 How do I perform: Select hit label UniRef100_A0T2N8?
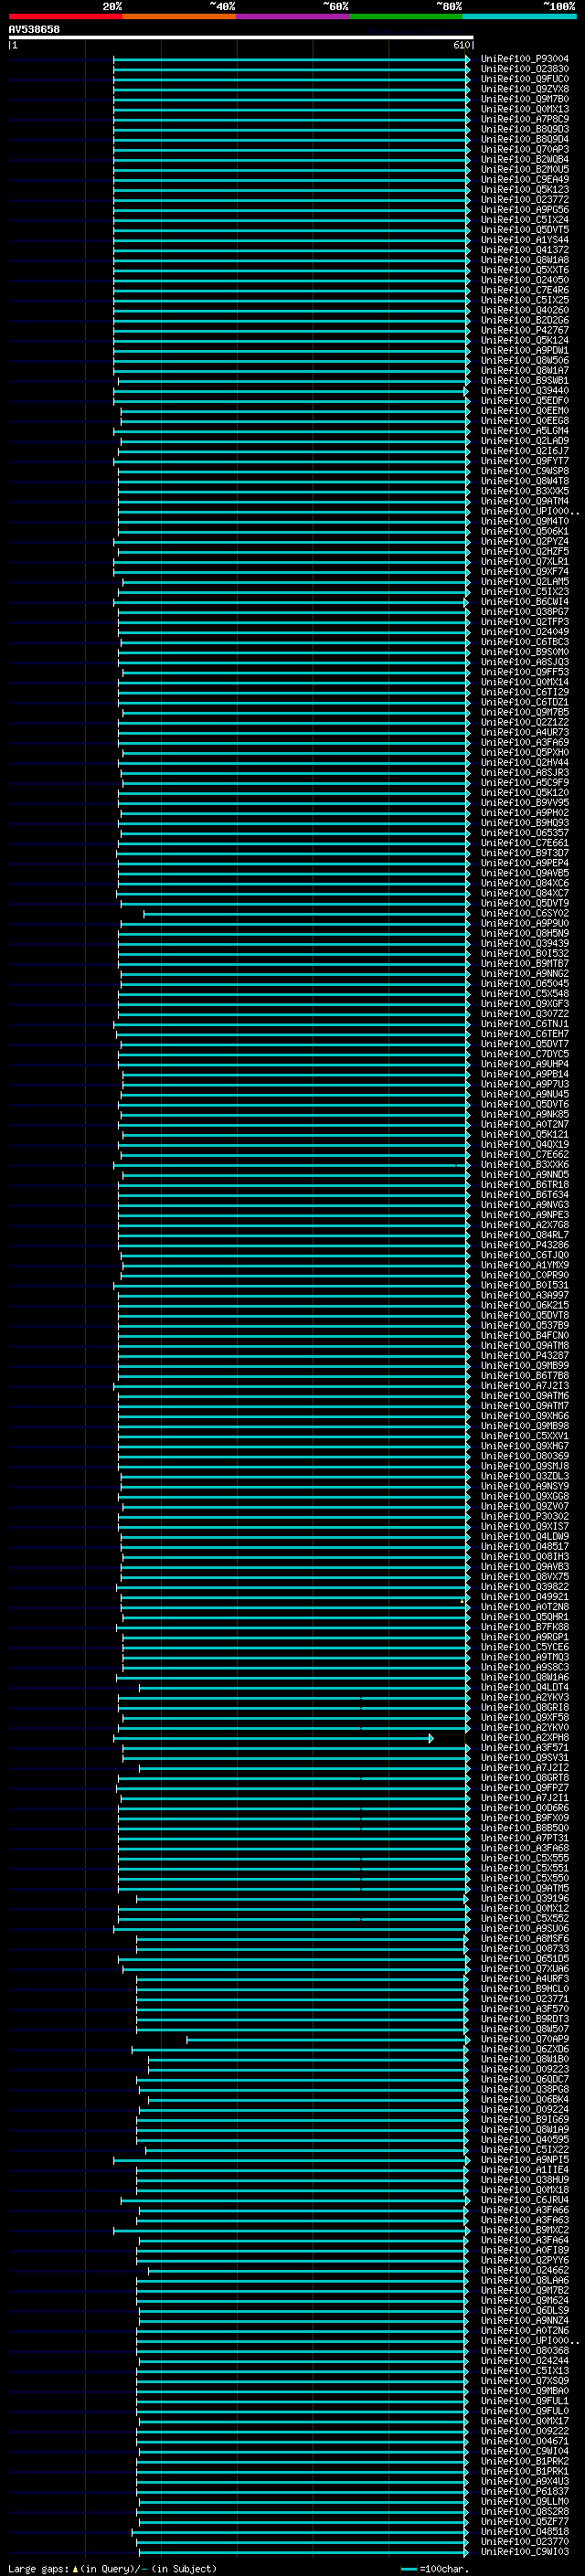(524, 1607)
